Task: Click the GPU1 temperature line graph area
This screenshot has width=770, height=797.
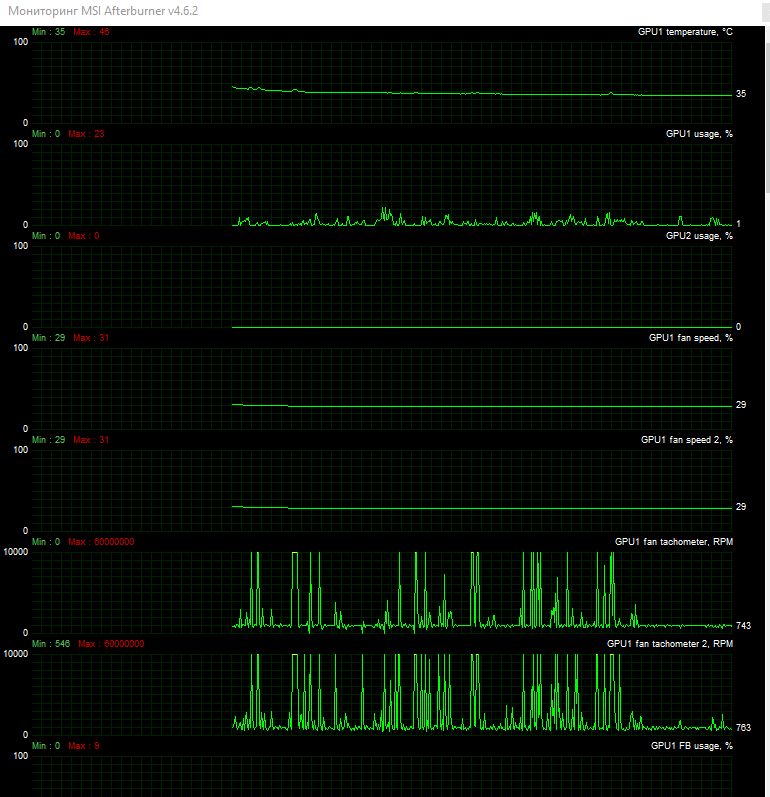Action: (382, 83)
